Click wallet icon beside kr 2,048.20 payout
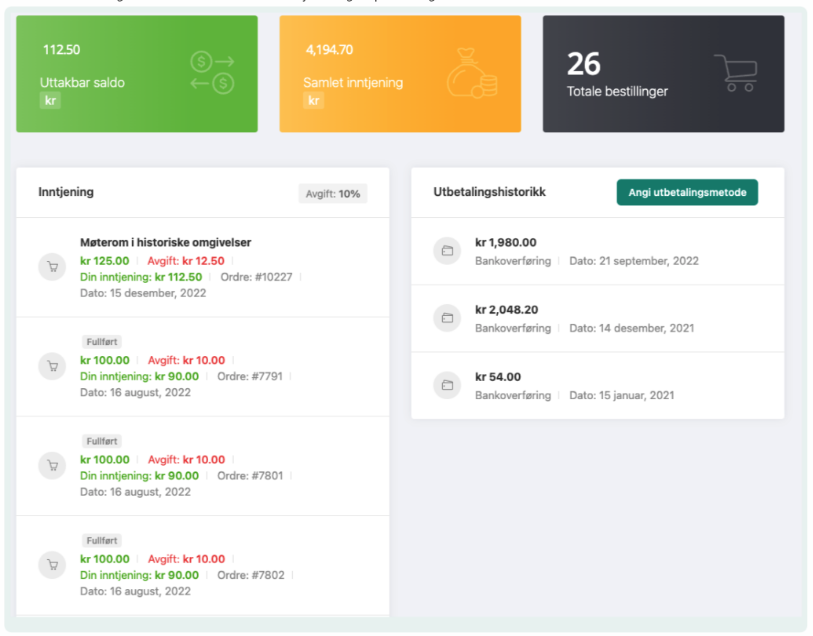 (447, 318)
